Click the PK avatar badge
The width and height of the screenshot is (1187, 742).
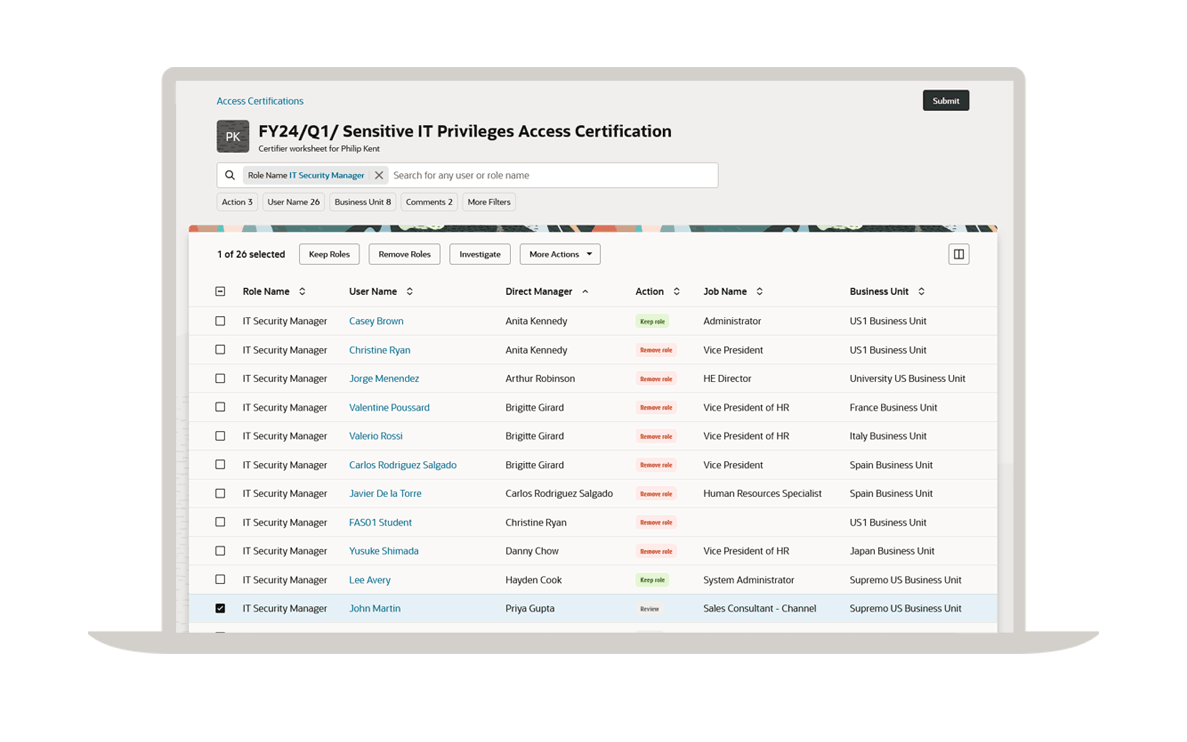click(x=233, y=136)
